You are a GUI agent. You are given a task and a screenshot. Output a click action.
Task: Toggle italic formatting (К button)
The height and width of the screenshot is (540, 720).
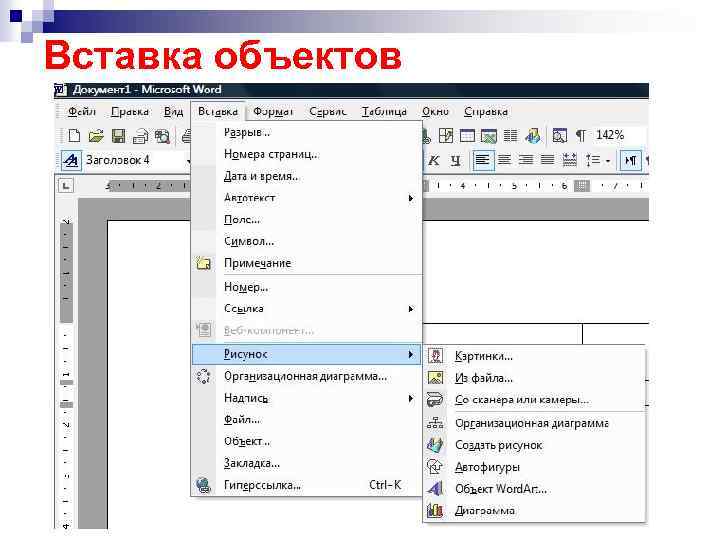[x=434, y=160]
